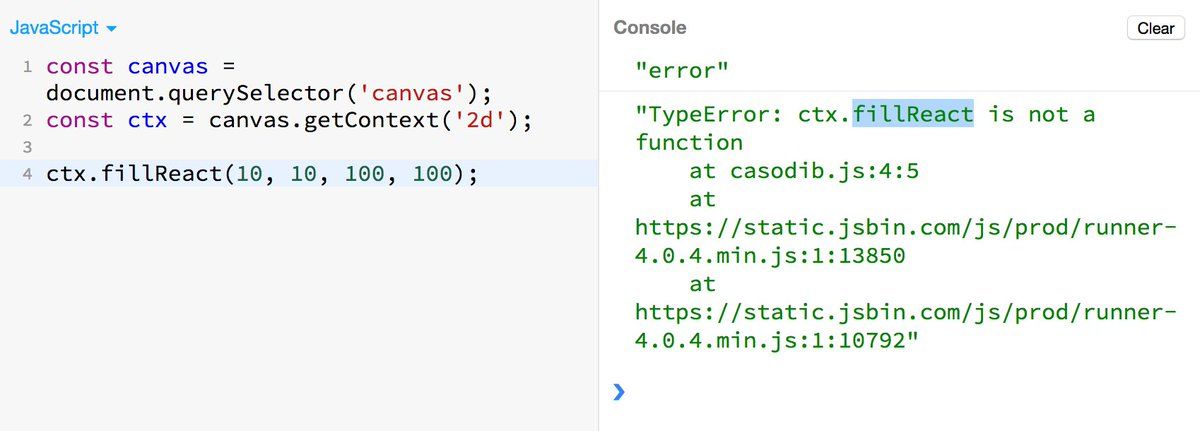Click line number 4 in the gutter

(27, 174)
